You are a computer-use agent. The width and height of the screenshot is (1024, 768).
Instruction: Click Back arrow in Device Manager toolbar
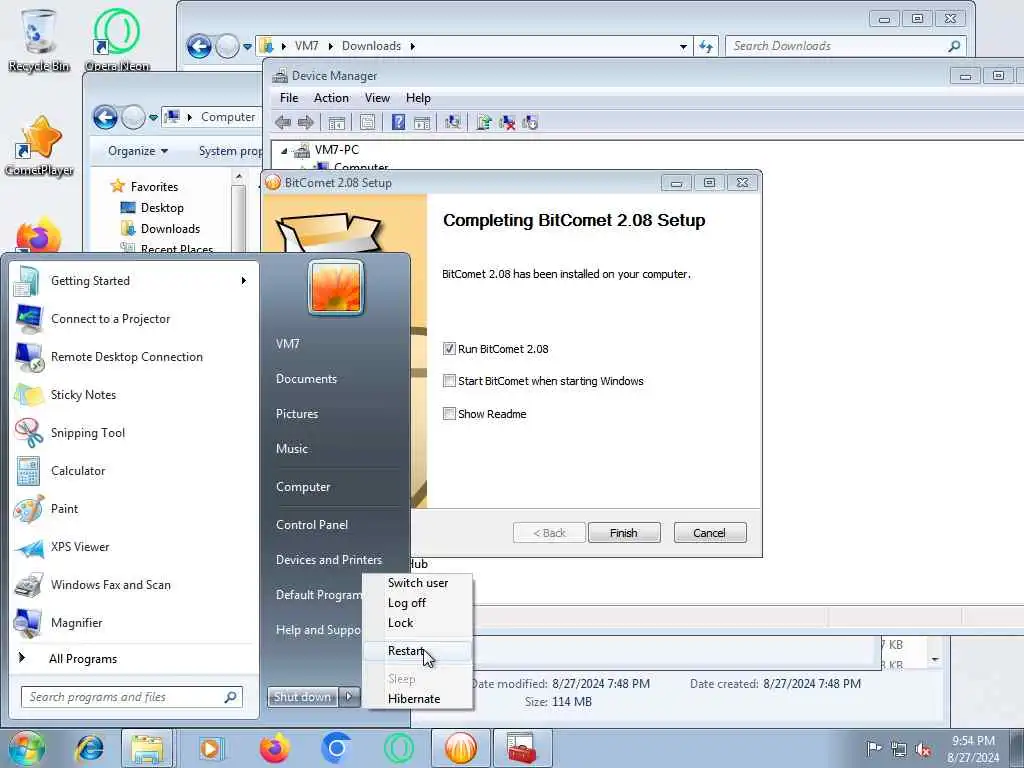point(283,122)
